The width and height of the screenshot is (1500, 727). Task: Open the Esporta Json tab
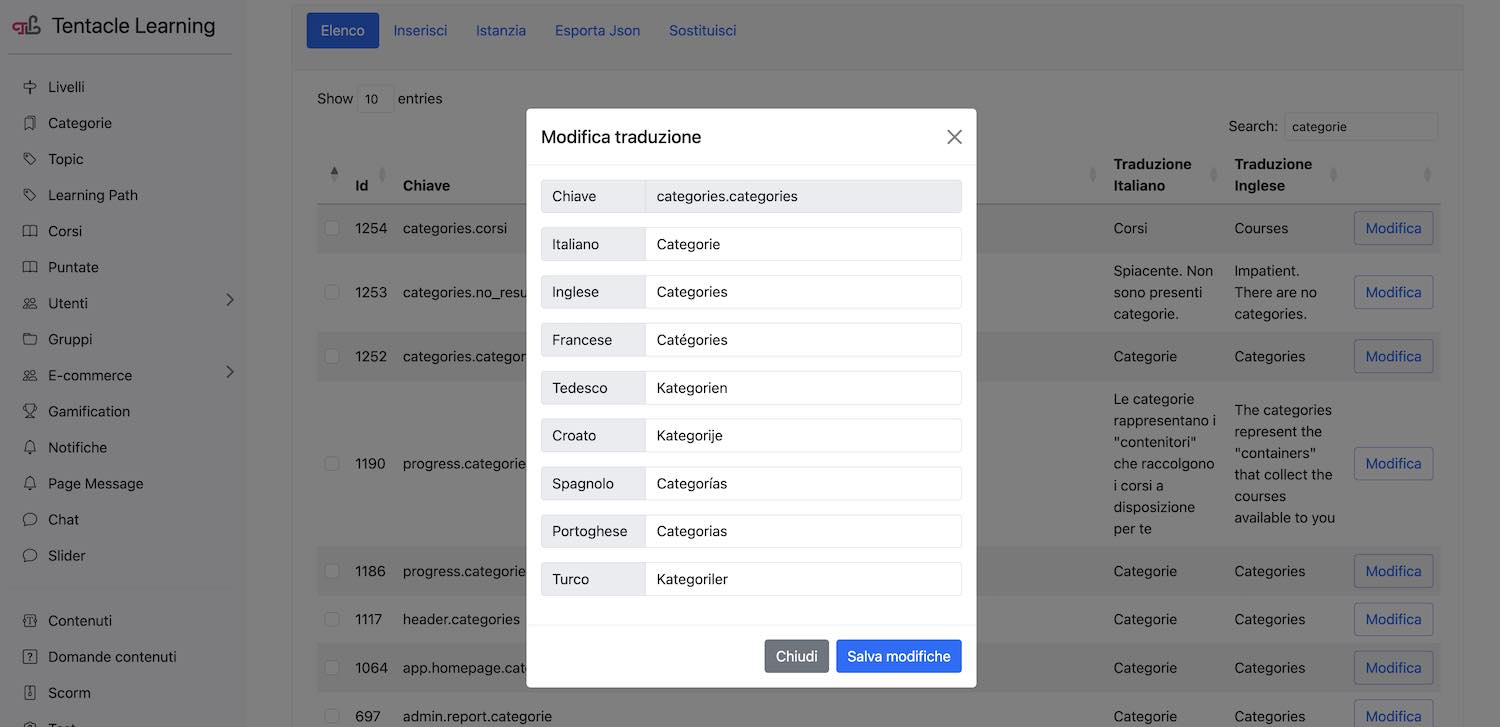click(597, 31)
